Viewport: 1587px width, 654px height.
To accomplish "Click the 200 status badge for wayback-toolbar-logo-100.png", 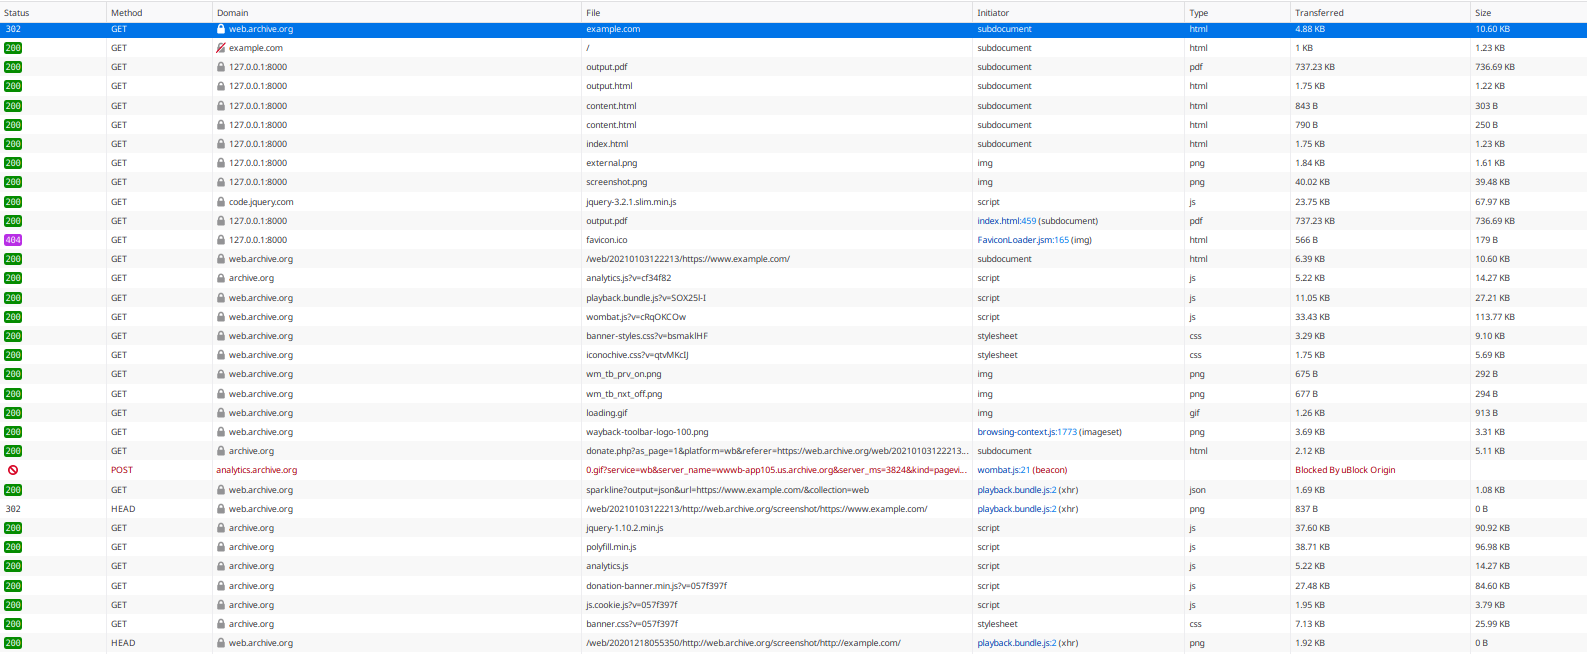I will [13, 432].
